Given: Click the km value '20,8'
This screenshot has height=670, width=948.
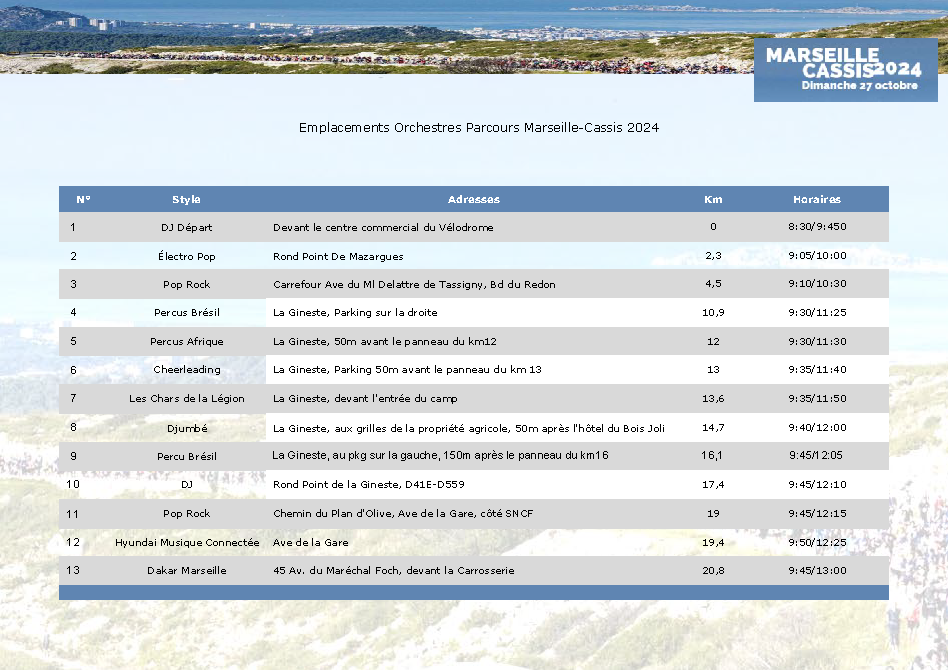Looking at the screenshot, I should (x=713, y=570).
